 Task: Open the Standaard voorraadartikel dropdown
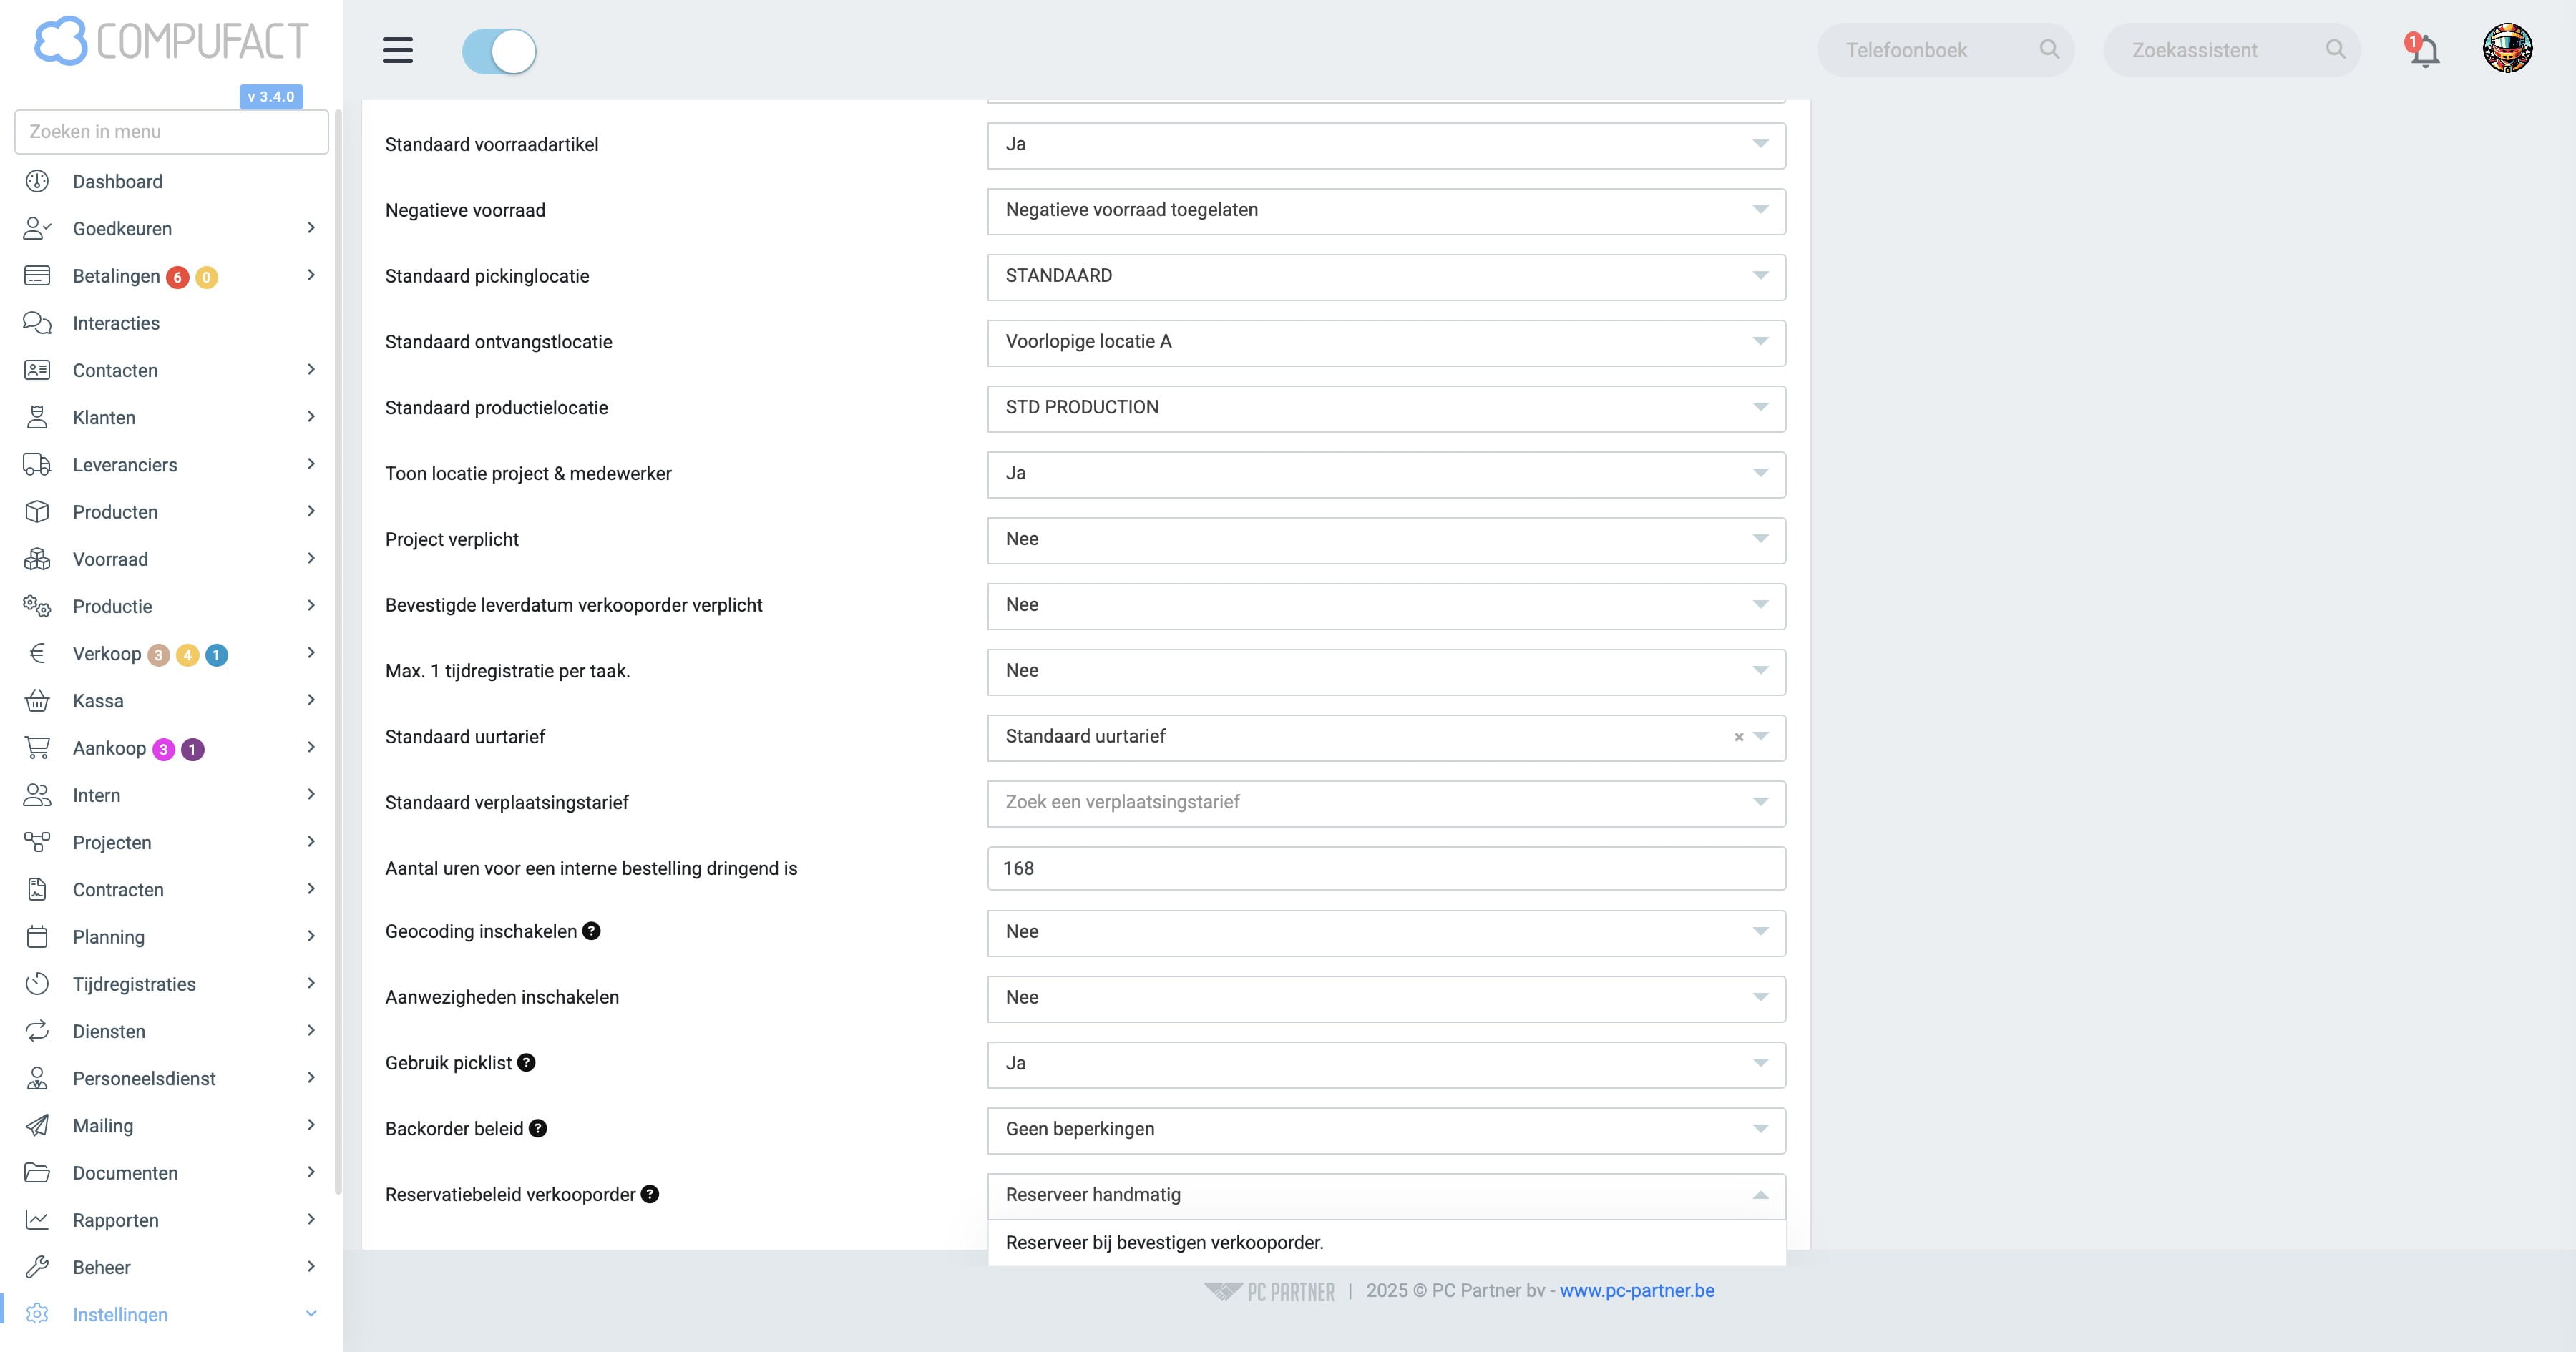point(1386,145)
